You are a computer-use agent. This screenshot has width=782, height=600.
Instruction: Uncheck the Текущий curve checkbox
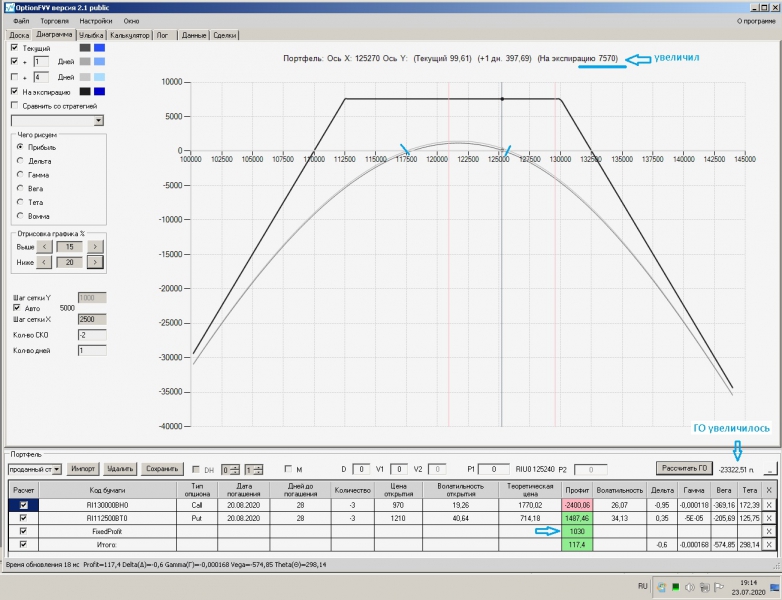click(x=14, y=48)
